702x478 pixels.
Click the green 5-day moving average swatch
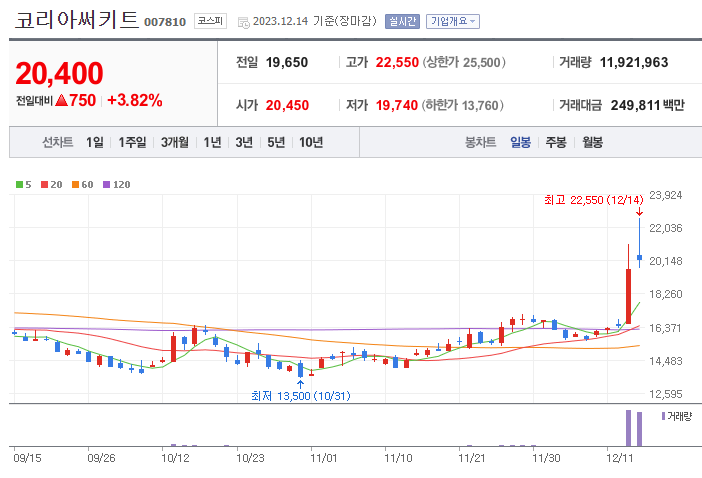19,184
